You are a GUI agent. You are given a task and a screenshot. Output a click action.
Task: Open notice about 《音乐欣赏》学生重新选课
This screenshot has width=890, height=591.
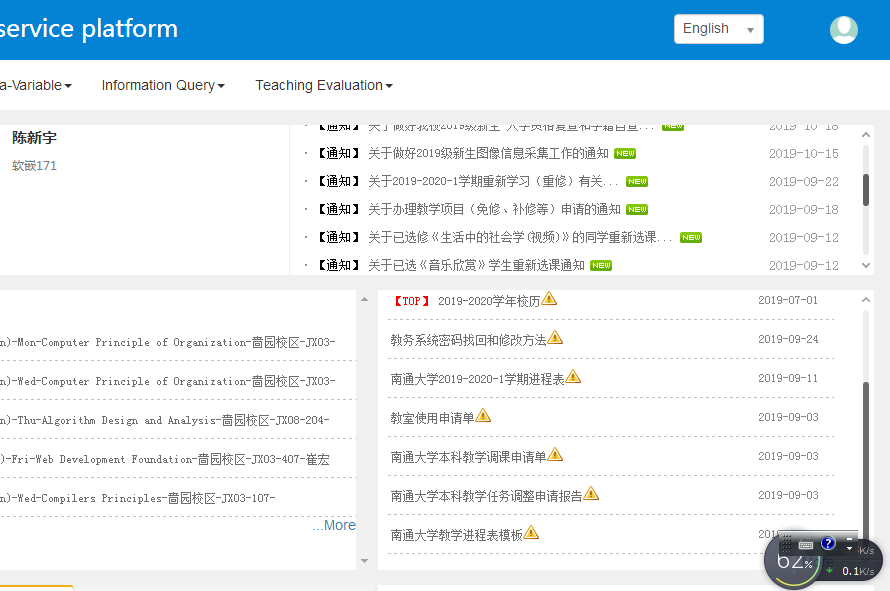tap(476, 265)
